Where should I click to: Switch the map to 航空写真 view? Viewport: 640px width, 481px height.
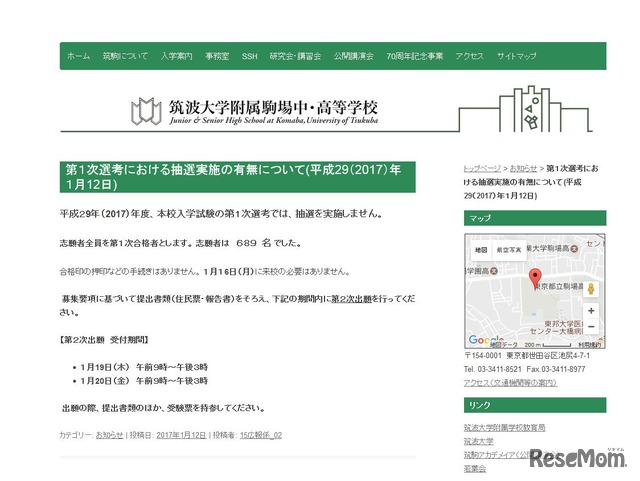pyautogui.click(x=509, y=250)
